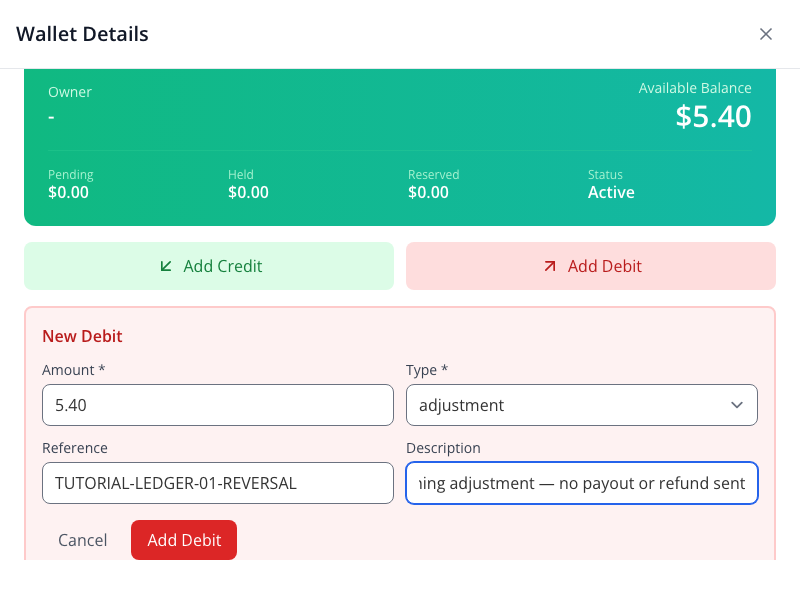Click the Pending $0.00 value
Image resolution: width=800 pixels, height=600 pixels.
(68, 192)
